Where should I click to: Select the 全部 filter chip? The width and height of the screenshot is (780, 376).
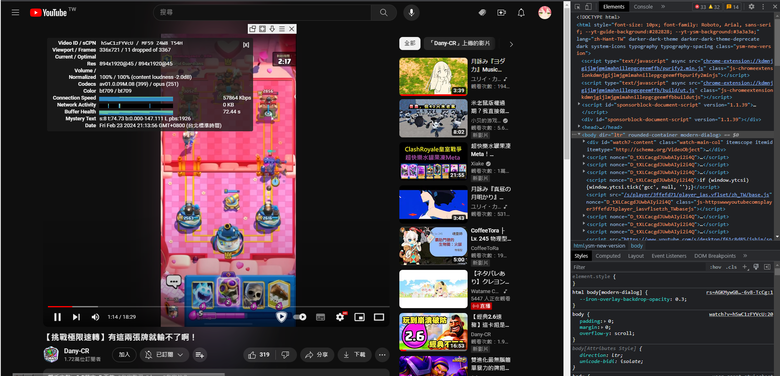[409, 44]
